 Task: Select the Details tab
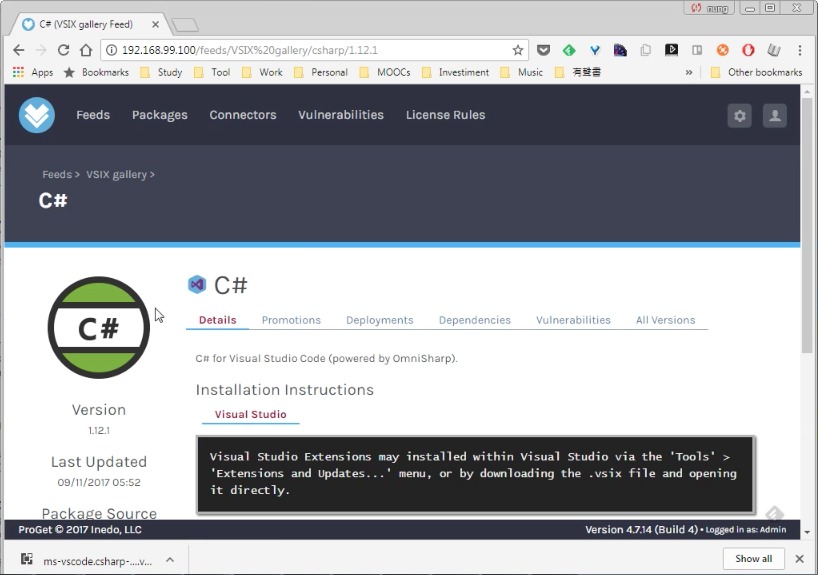click(x=218, y=320)
